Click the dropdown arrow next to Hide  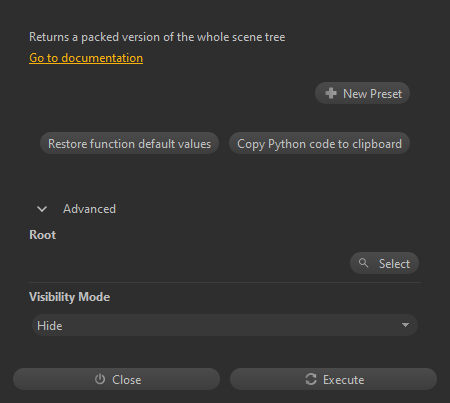pos(405,325)
